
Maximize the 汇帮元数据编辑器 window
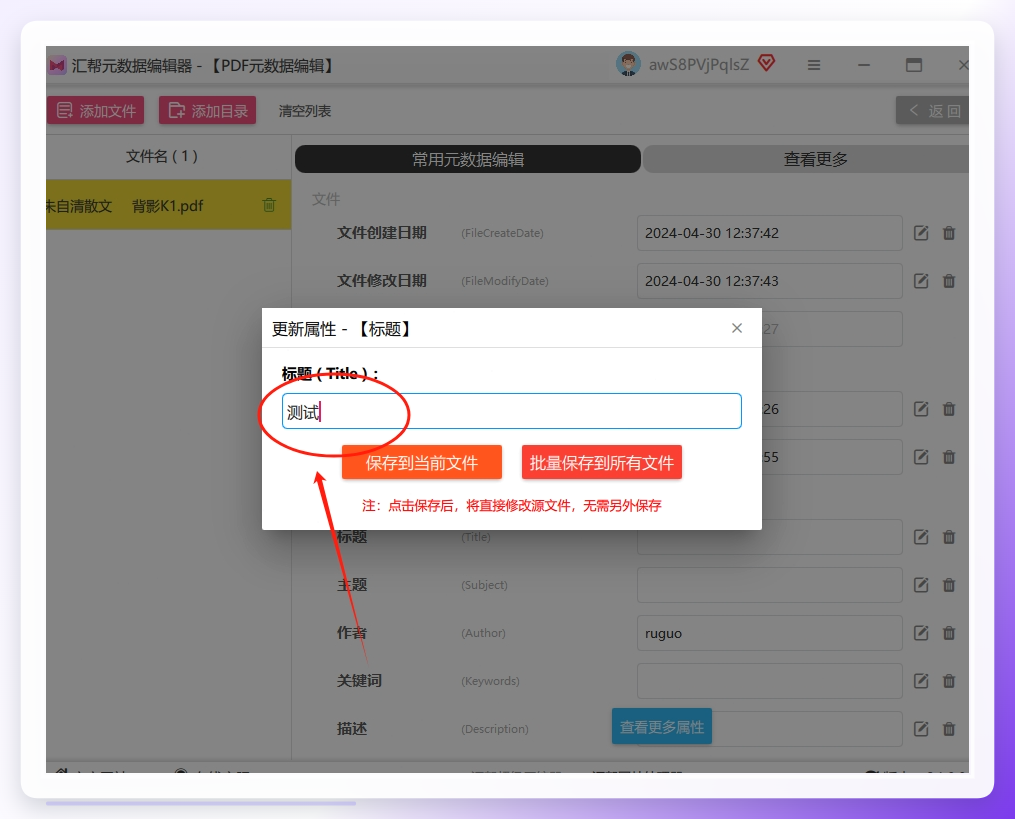click(x=913, y=65)
